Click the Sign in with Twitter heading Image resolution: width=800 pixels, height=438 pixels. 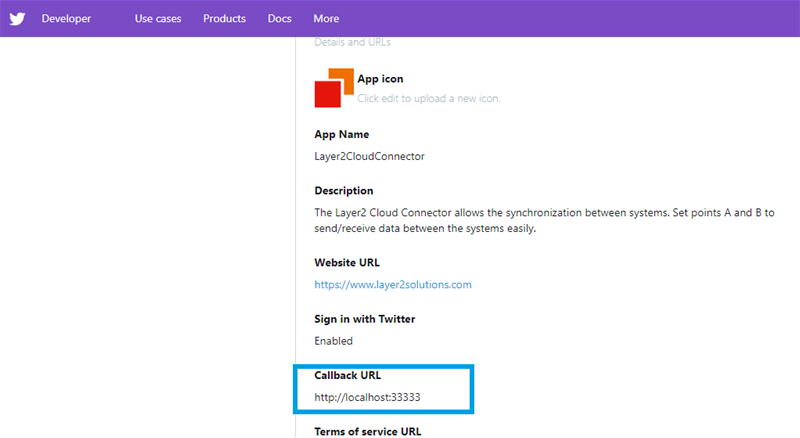pos(364,319)
